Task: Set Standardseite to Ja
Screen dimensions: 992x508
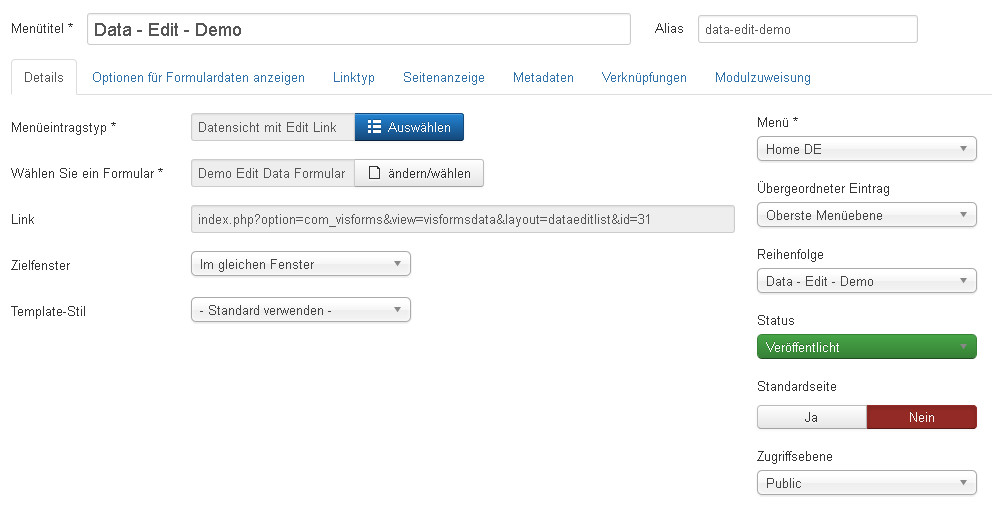Action: point(811,417)
